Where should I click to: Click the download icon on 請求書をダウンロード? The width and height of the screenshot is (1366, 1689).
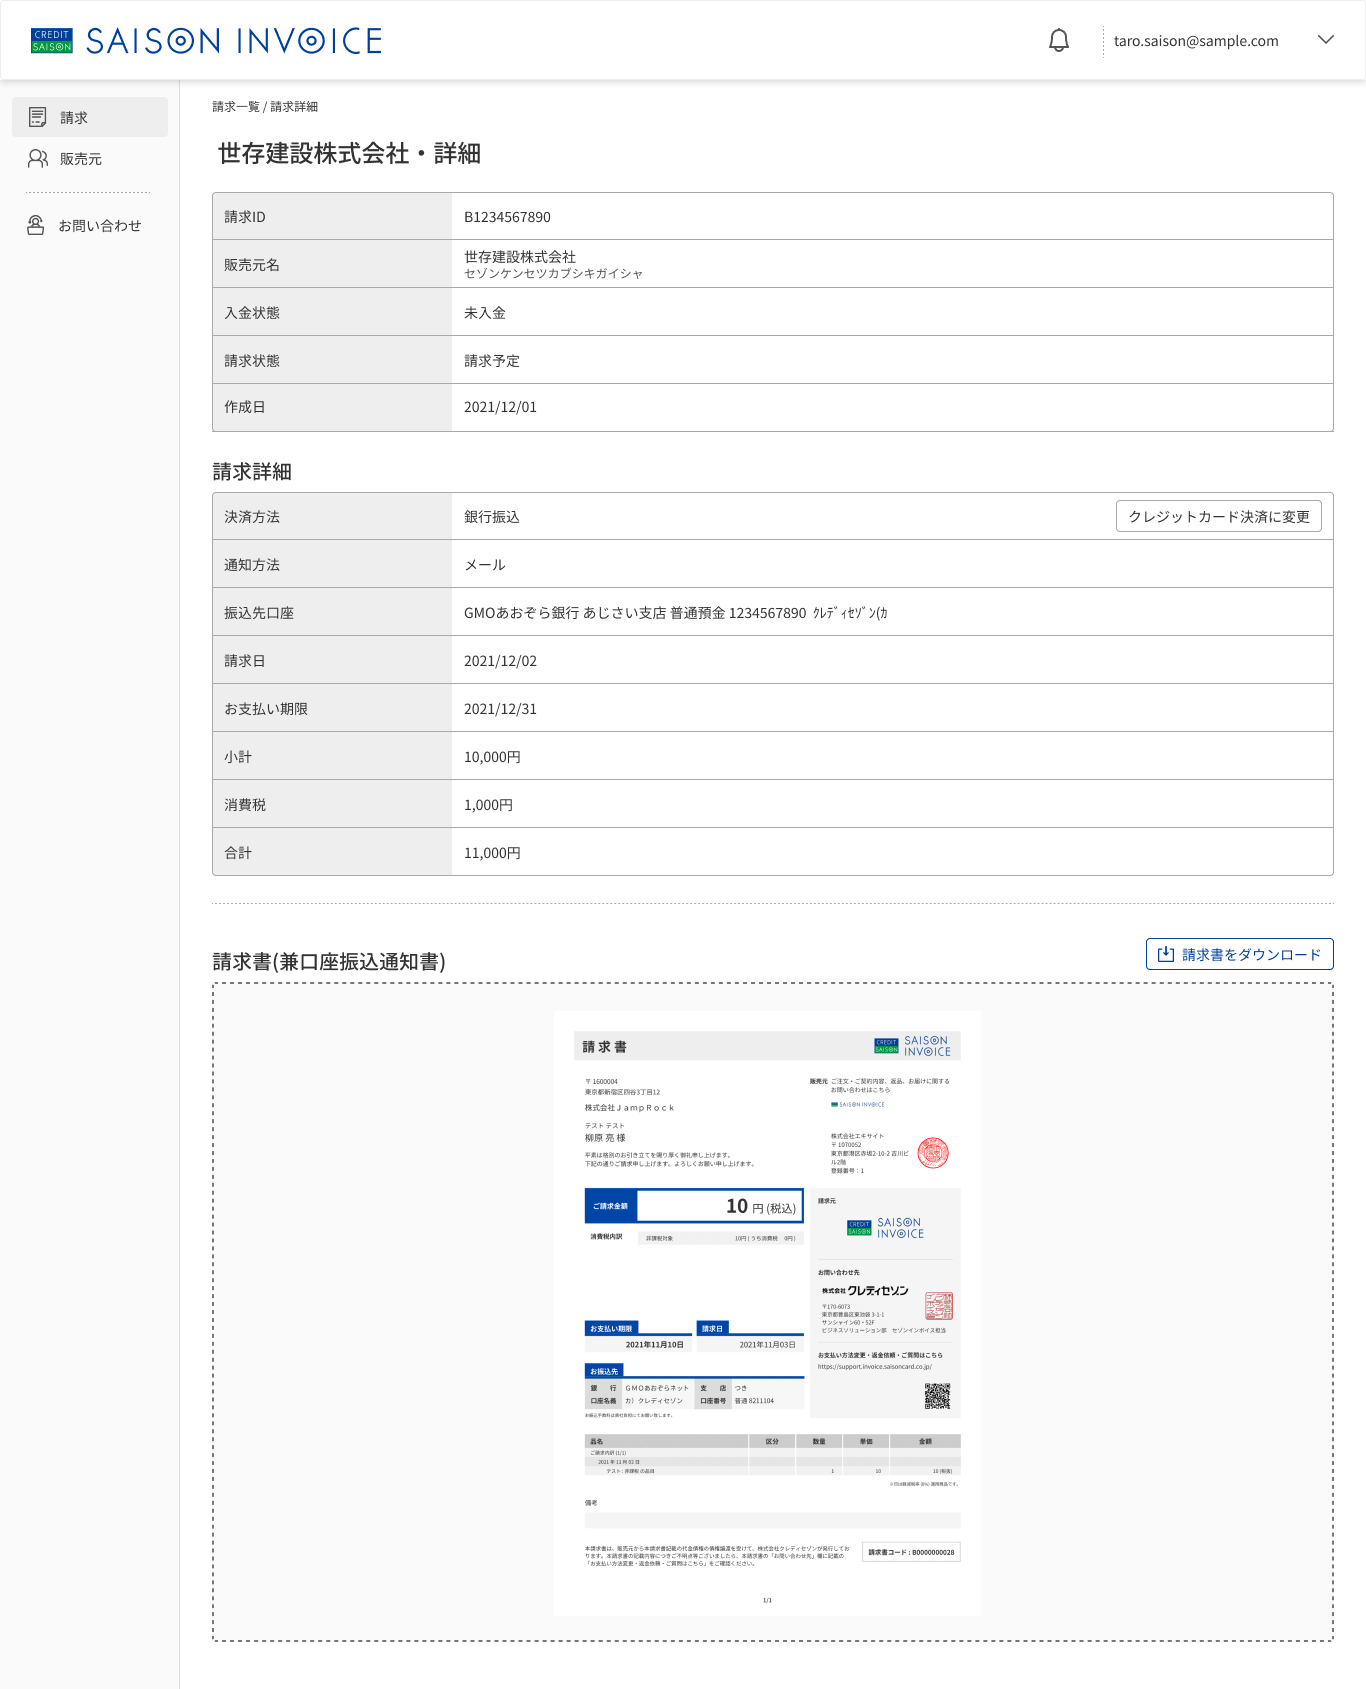1166,954
